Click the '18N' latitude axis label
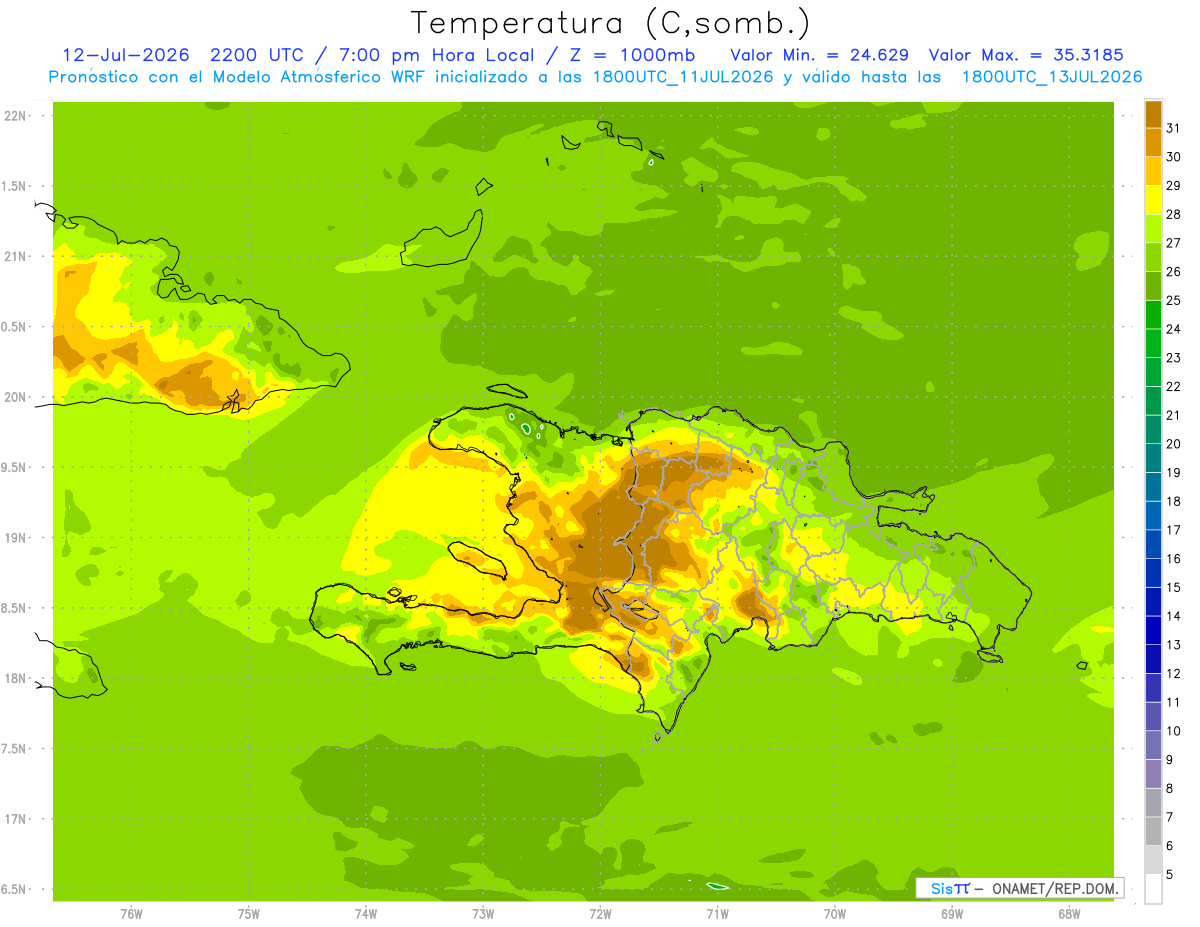 15,678
